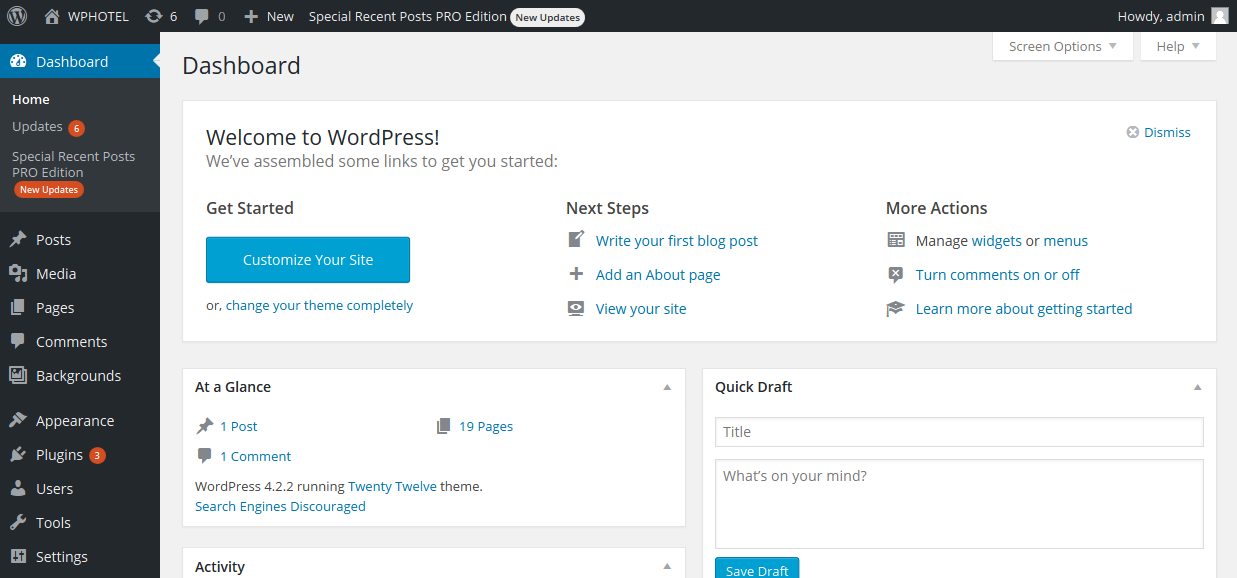Click the Plugins plug icon

18,455
